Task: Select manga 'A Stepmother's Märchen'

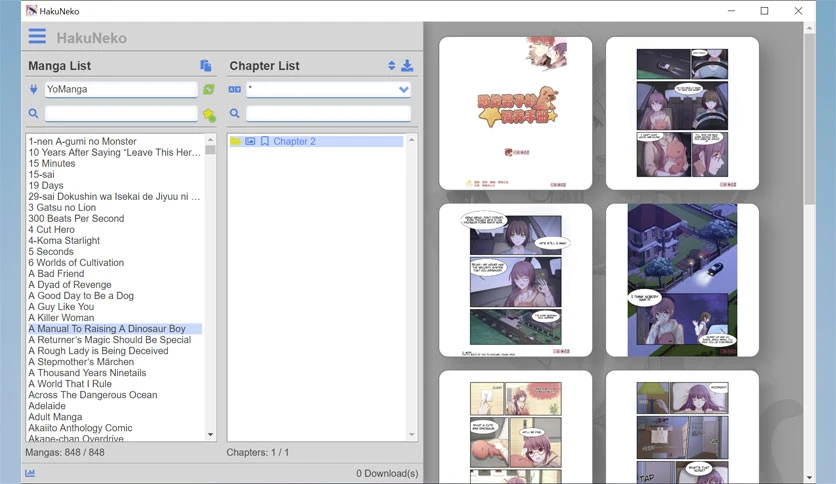Action: pyautogui.click(x=81, y=362)
